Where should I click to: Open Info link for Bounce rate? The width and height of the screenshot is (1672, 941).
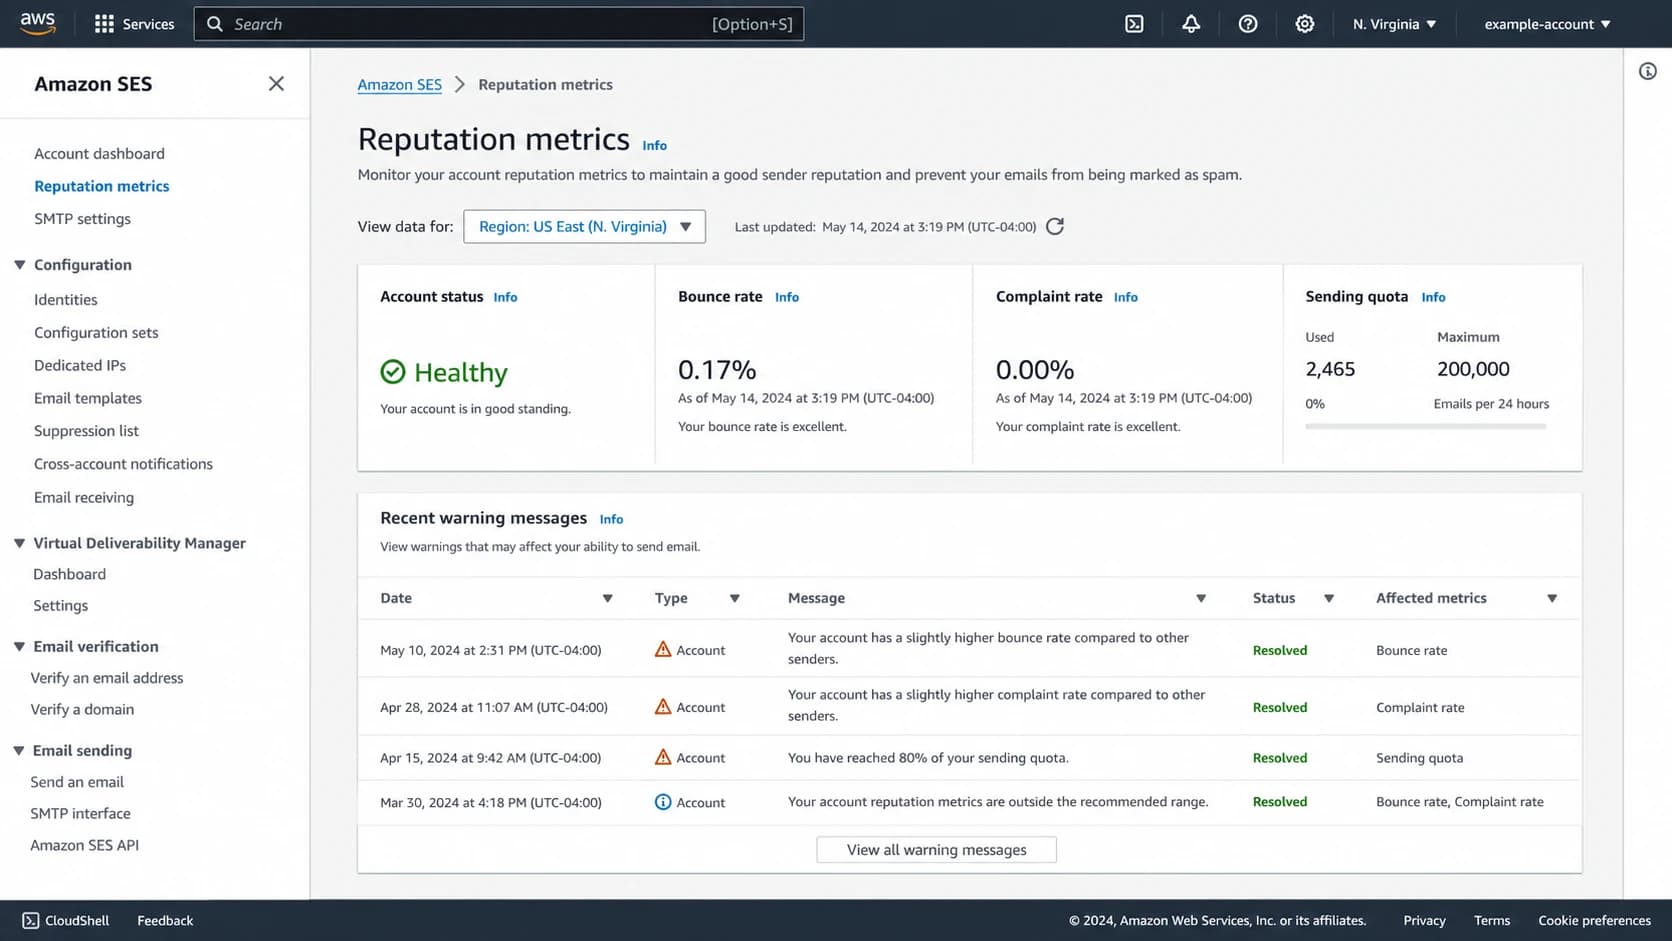click(x=787, y=297)
